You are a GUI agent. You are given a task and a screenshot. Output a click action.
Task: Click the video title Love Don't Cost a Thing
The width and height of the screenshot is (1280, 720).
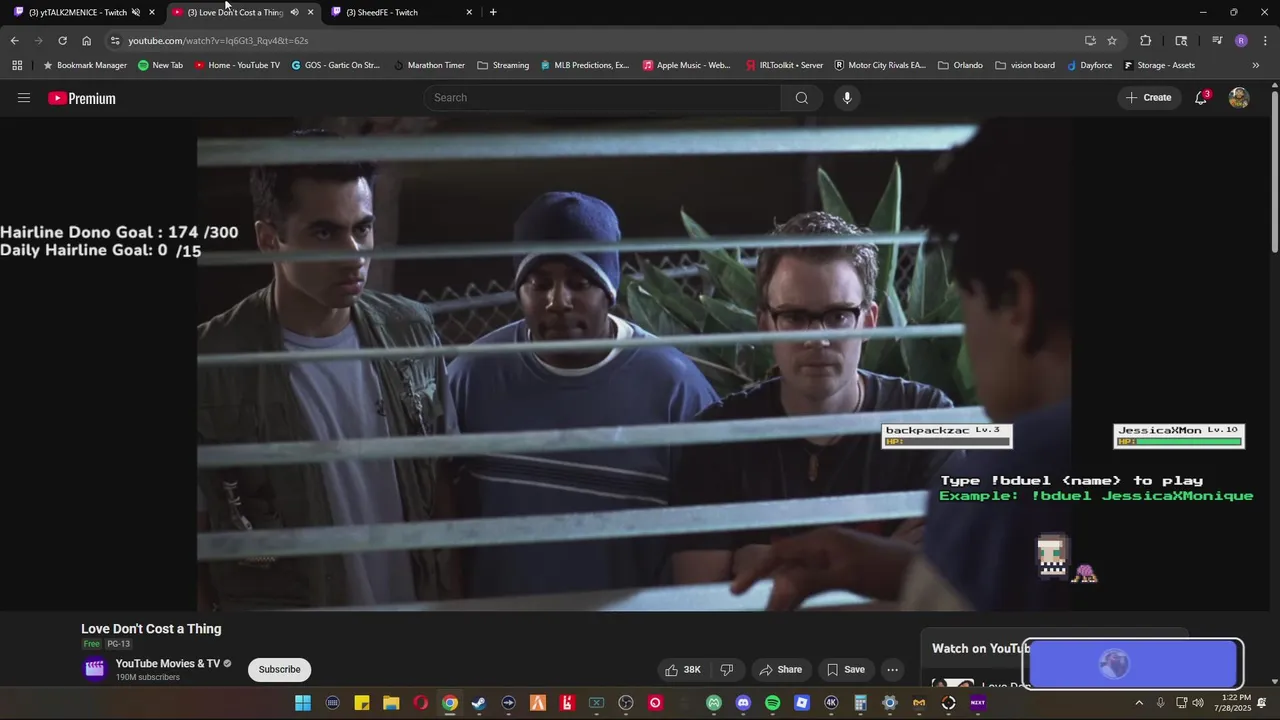pyautogui.click(x=151, y=629)
